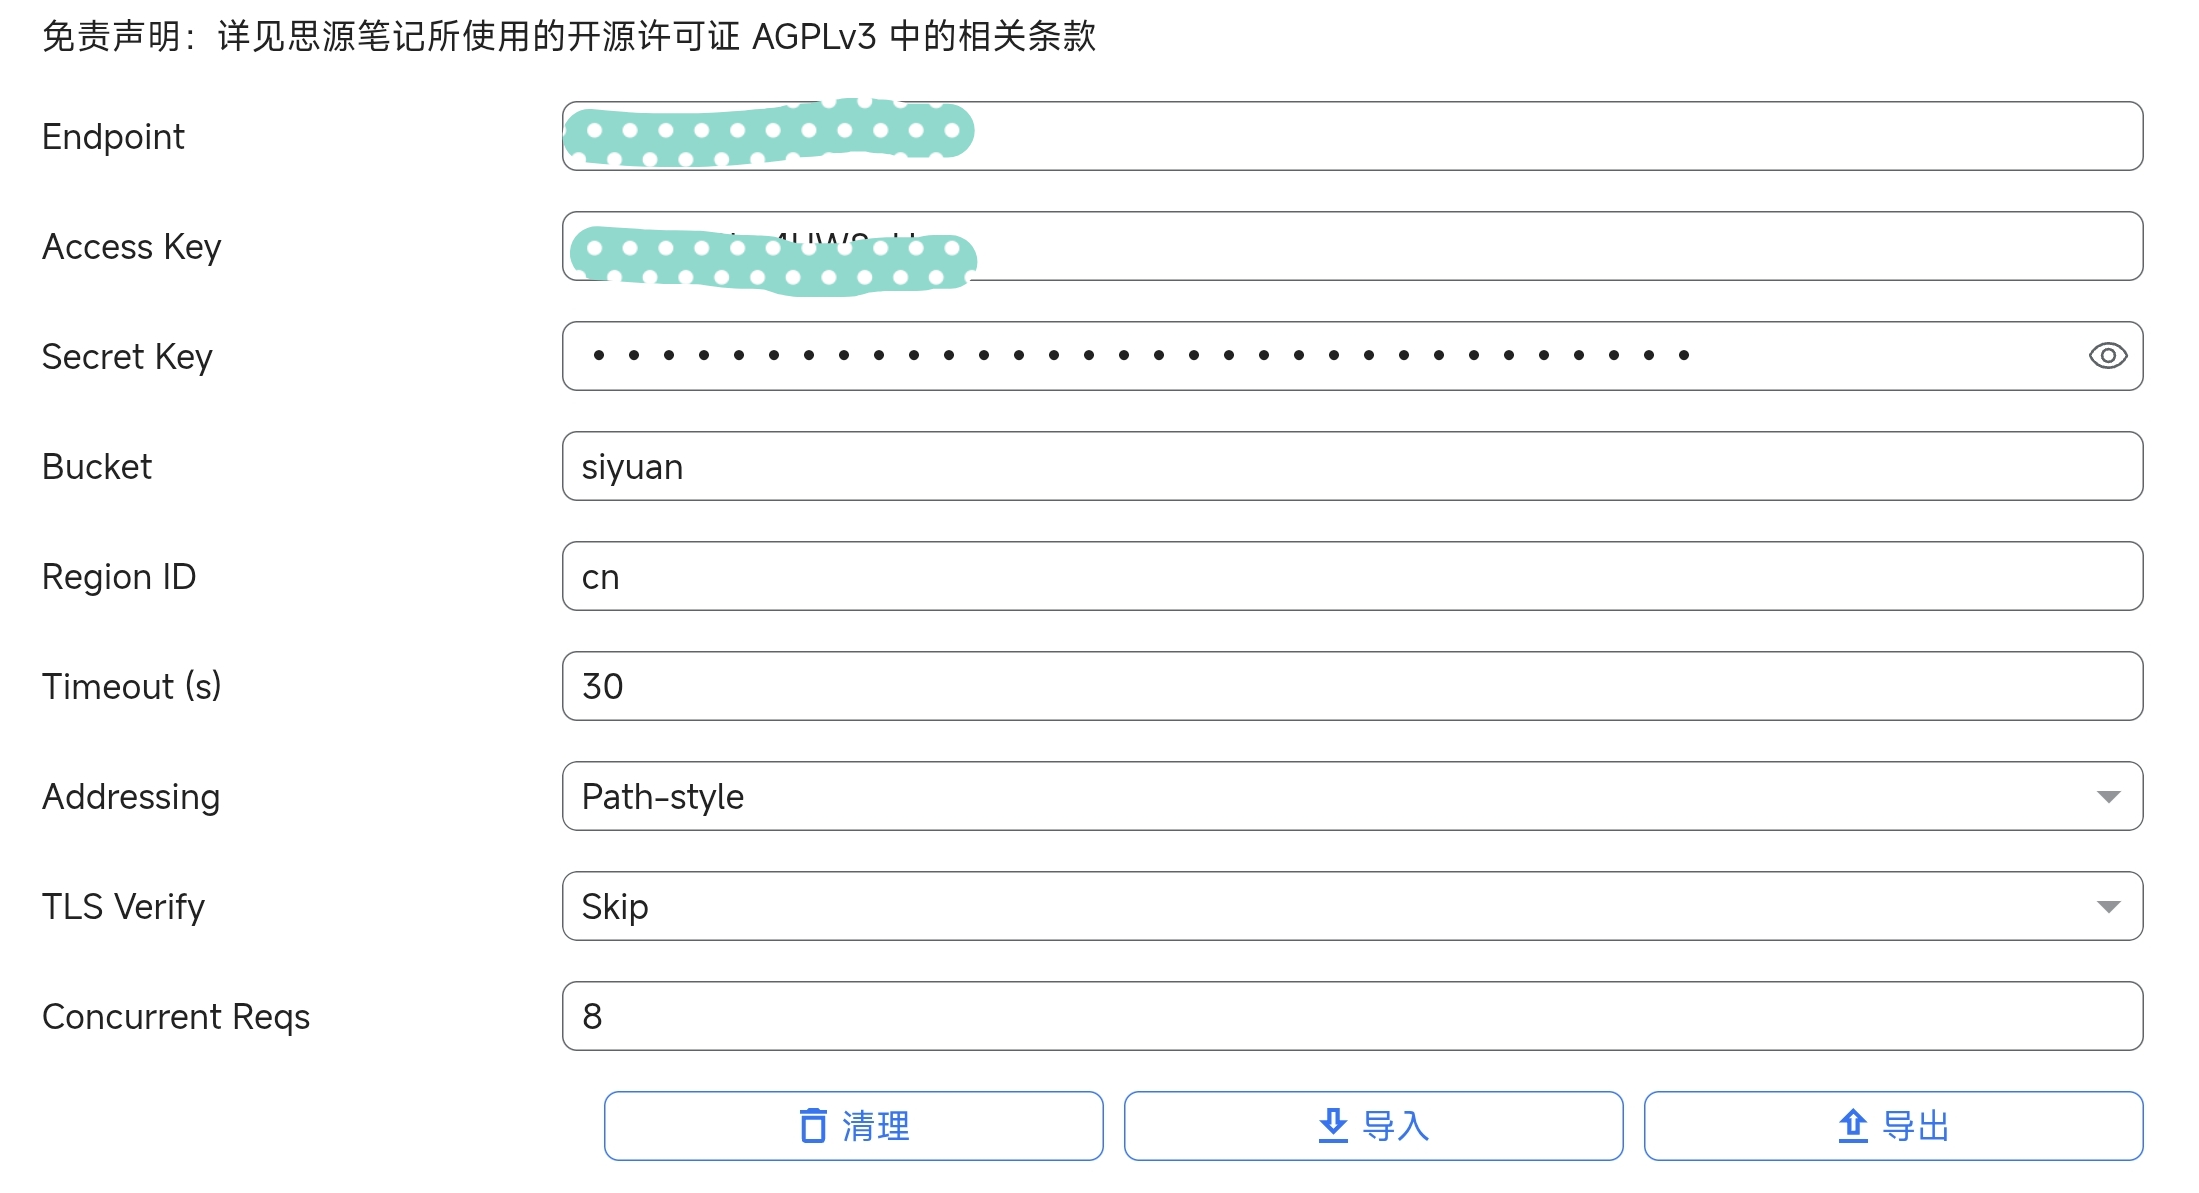Click the Bucket field containing siyuan
The image size is (2199, 1193).
1352,466
